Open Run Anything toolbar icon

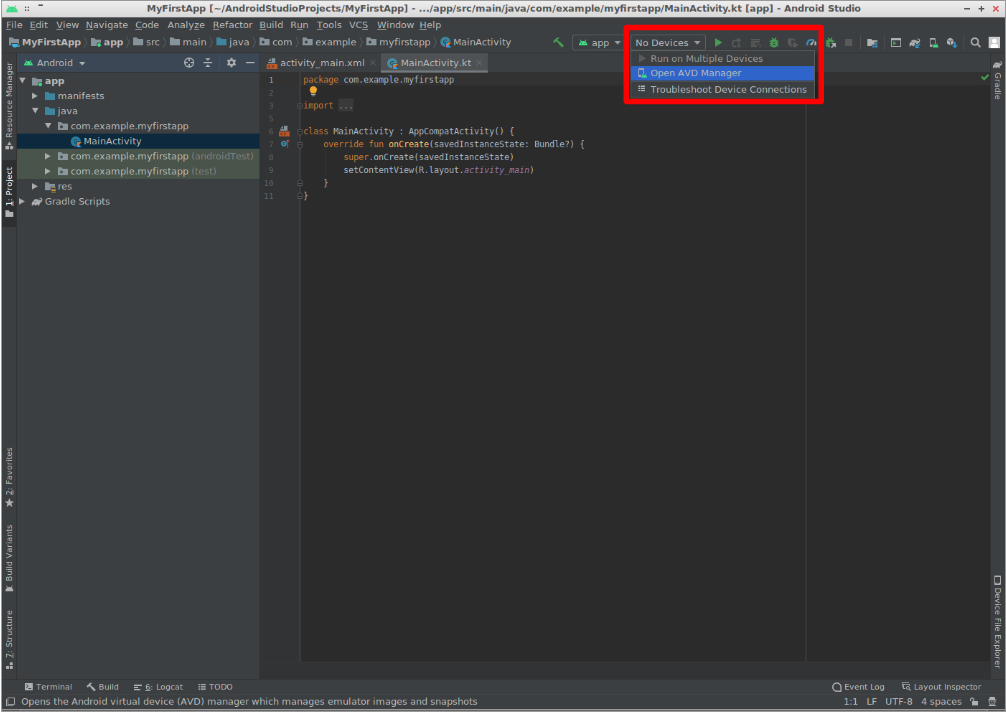(896, 42)
